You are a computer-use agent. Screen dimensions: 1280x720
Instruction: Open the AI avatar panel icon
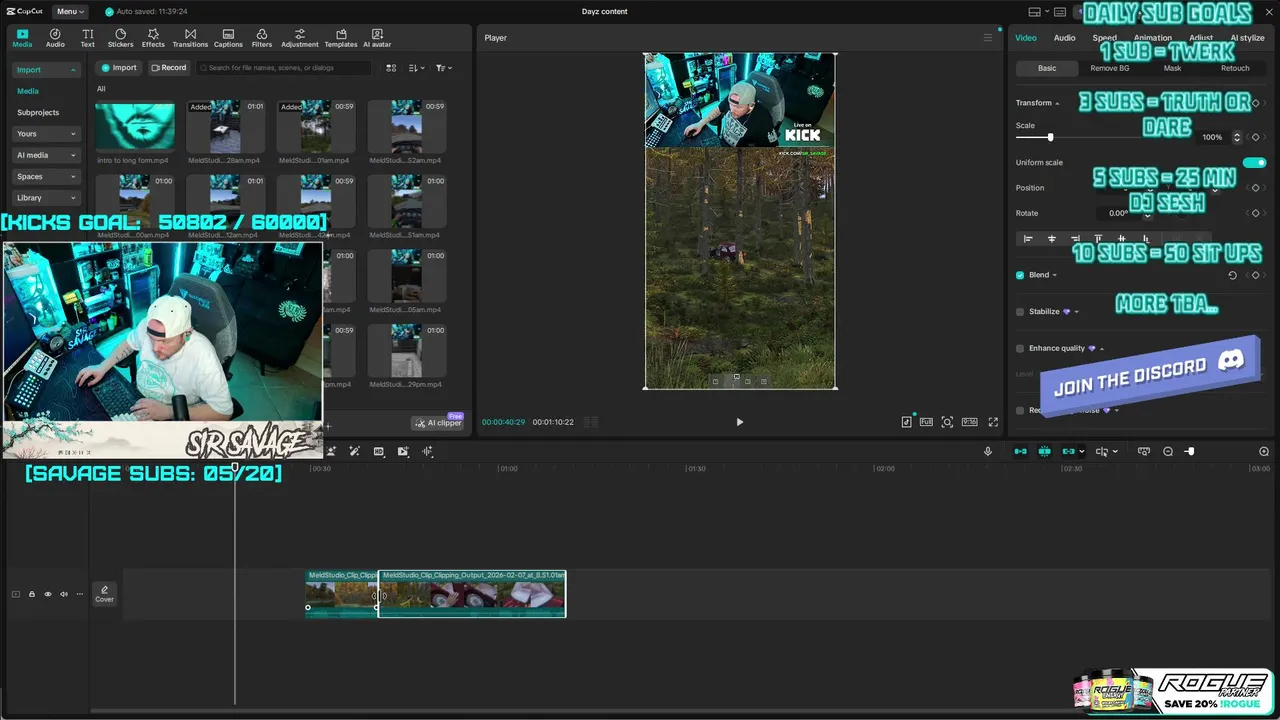tap(377, 38)
